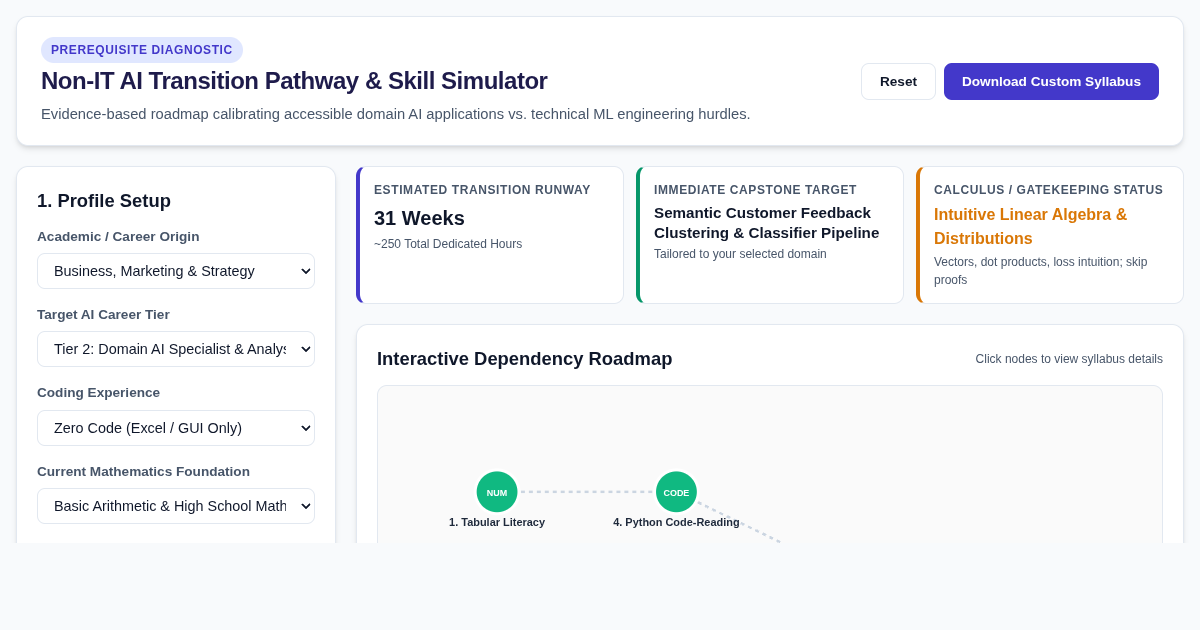This screenshot has width=1200, height=630.
Task: Click 'Intuitive Linear Algebra & Distributions' status text
Action: (x=1030, y=226)
